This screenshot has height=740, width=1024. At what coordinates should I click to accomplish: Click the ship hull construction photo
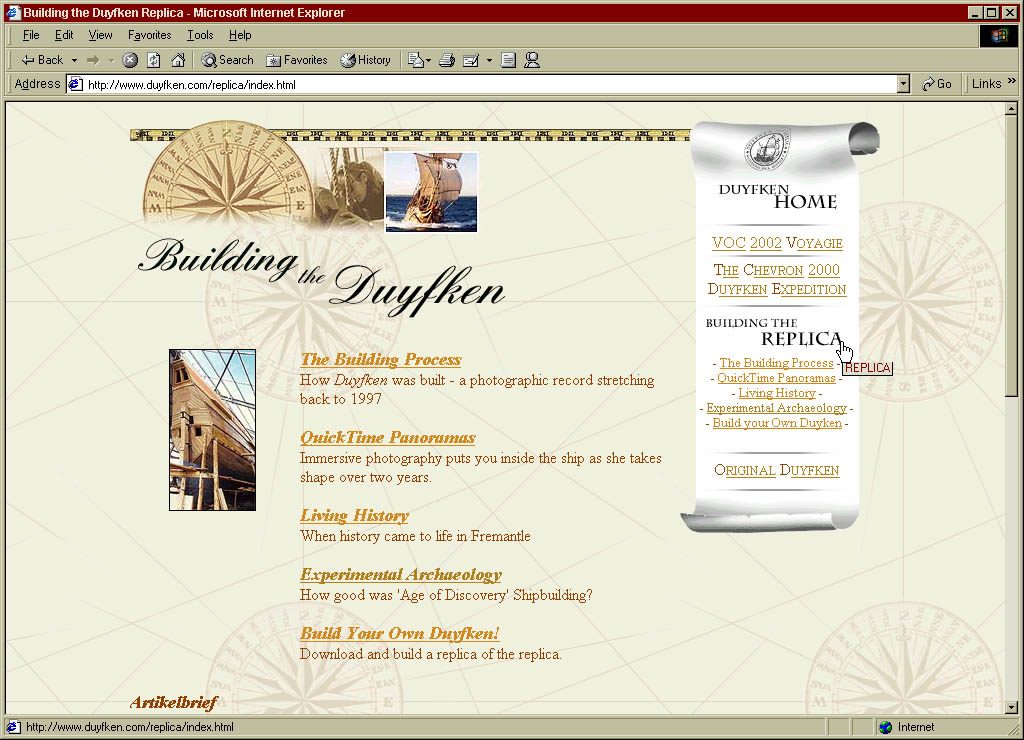coord(212,430)
